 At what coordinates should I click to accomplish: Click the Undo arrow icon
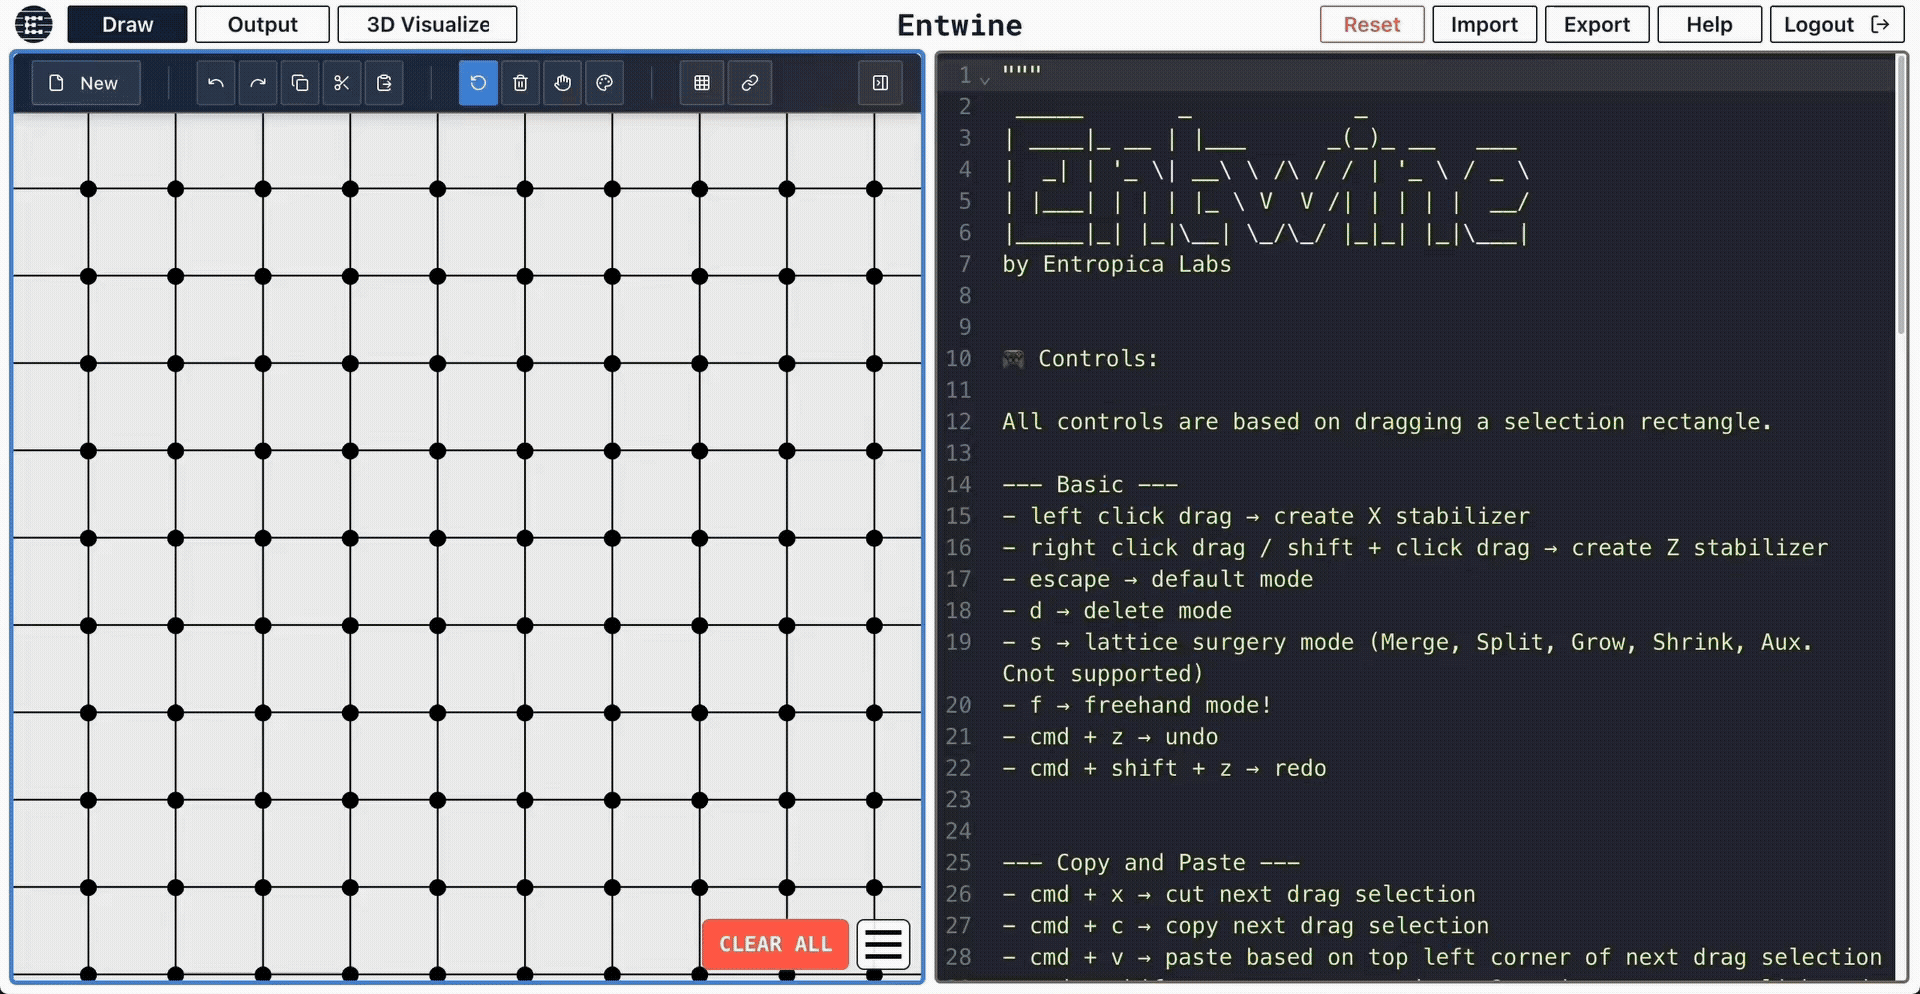(215, 83)
